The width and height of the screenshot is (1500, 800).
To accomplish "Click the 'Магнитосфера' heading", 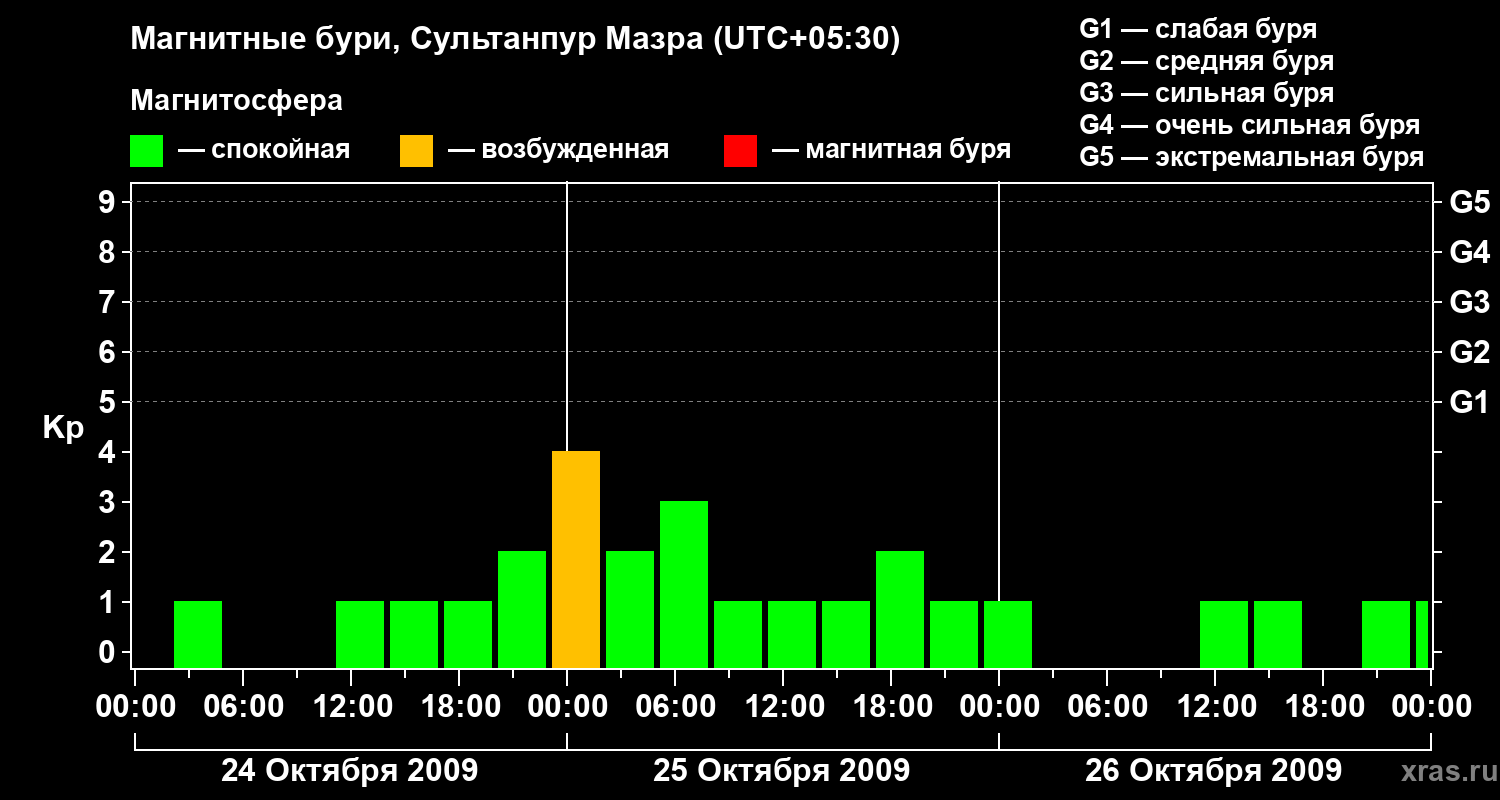I will [x=237, y=101].
